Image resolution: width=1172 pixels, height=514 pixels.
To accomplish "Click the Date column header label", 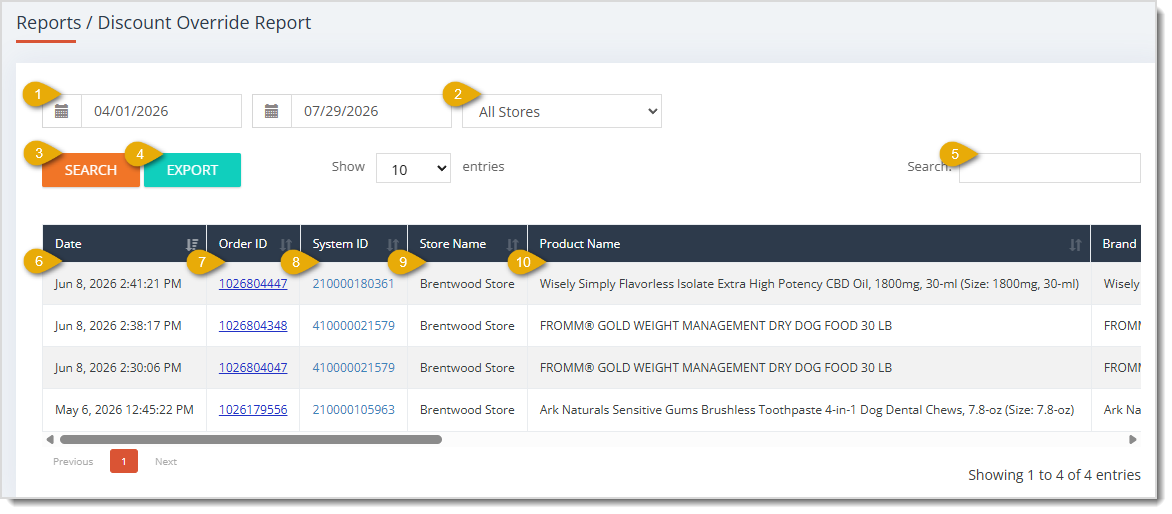I will (68, 244).
